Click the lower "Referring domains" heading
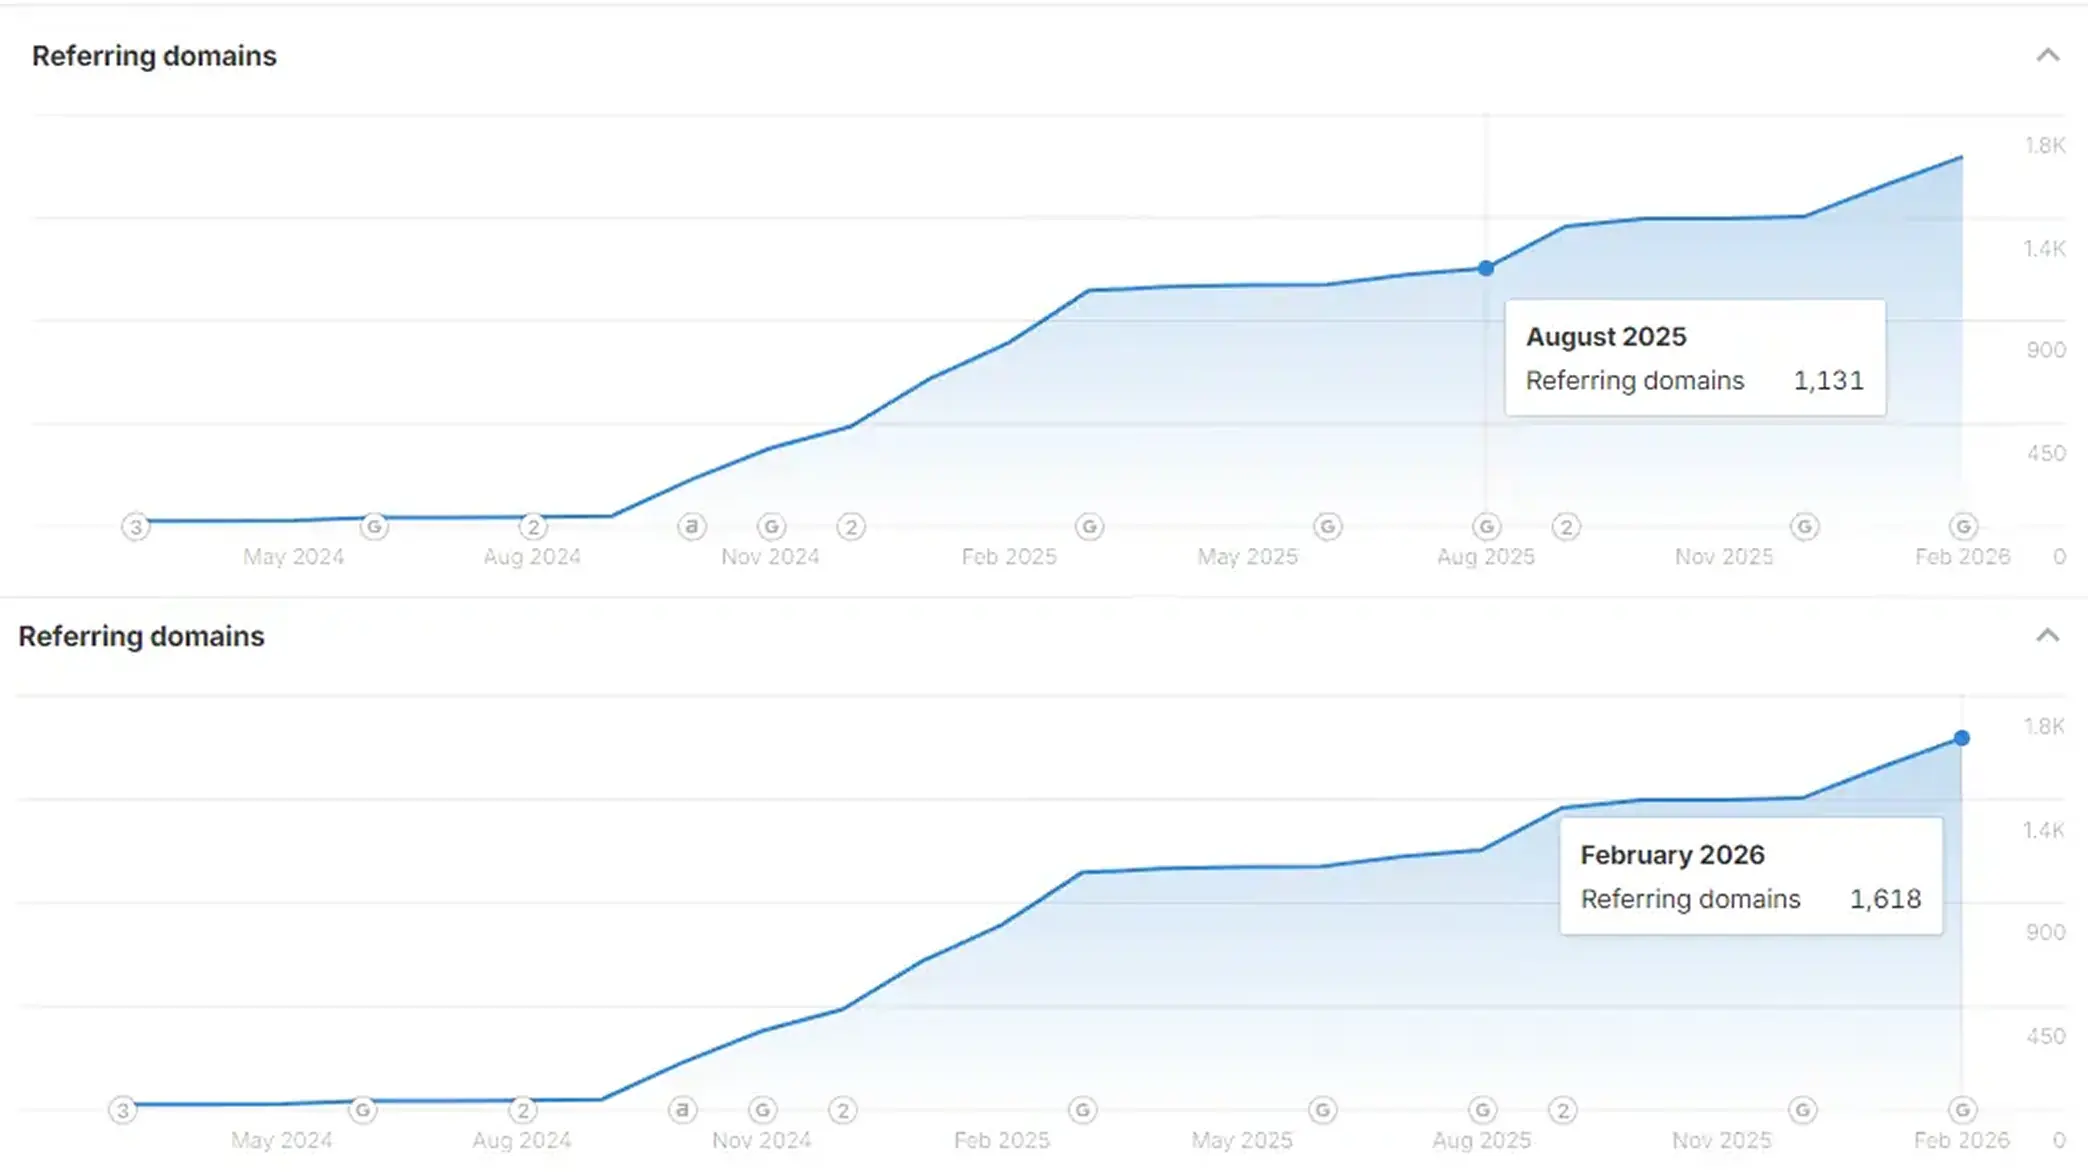Viewport: 2088px width, 1172px height. tap(141, 637)
